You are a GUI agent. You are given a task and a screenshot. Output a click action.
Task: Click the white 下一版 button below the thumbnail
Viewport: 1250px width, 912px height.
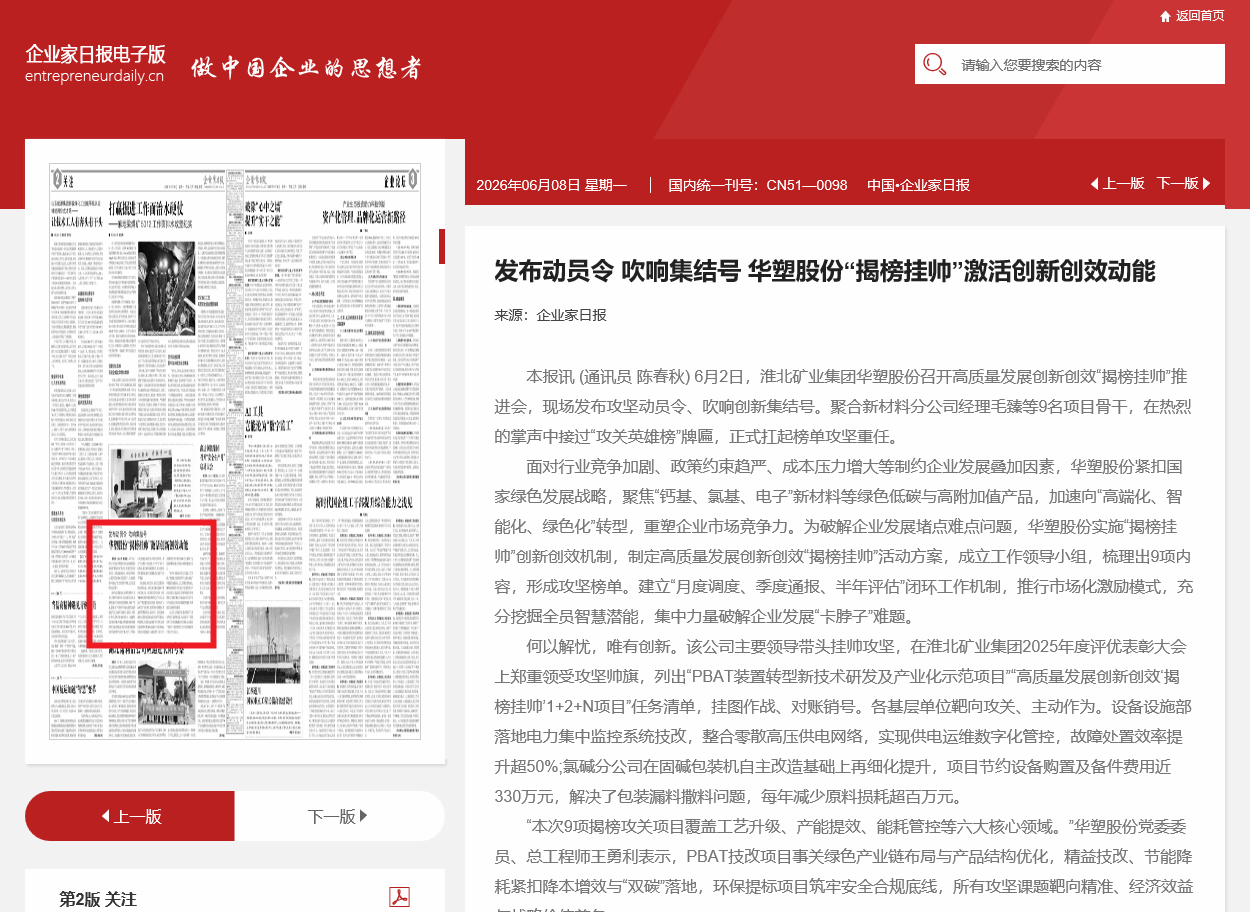339,816
